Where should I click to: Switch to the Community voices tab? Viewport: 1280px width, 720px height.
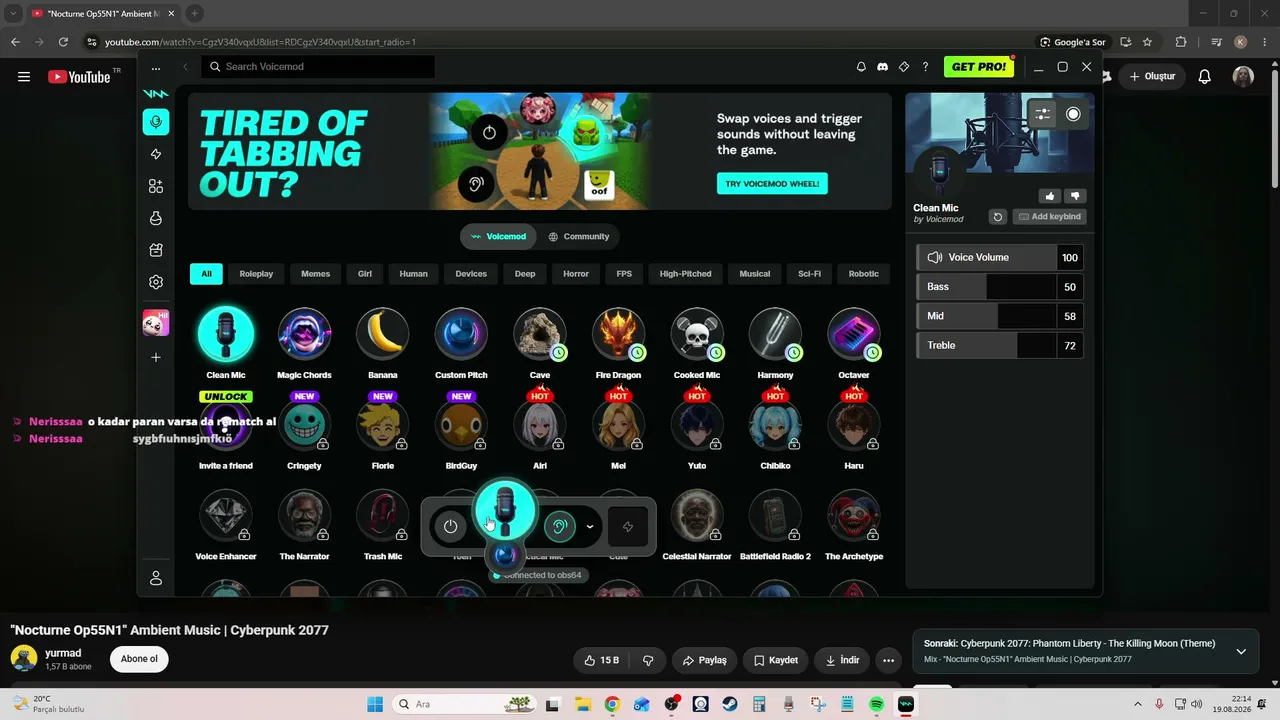tap(579, 237)
